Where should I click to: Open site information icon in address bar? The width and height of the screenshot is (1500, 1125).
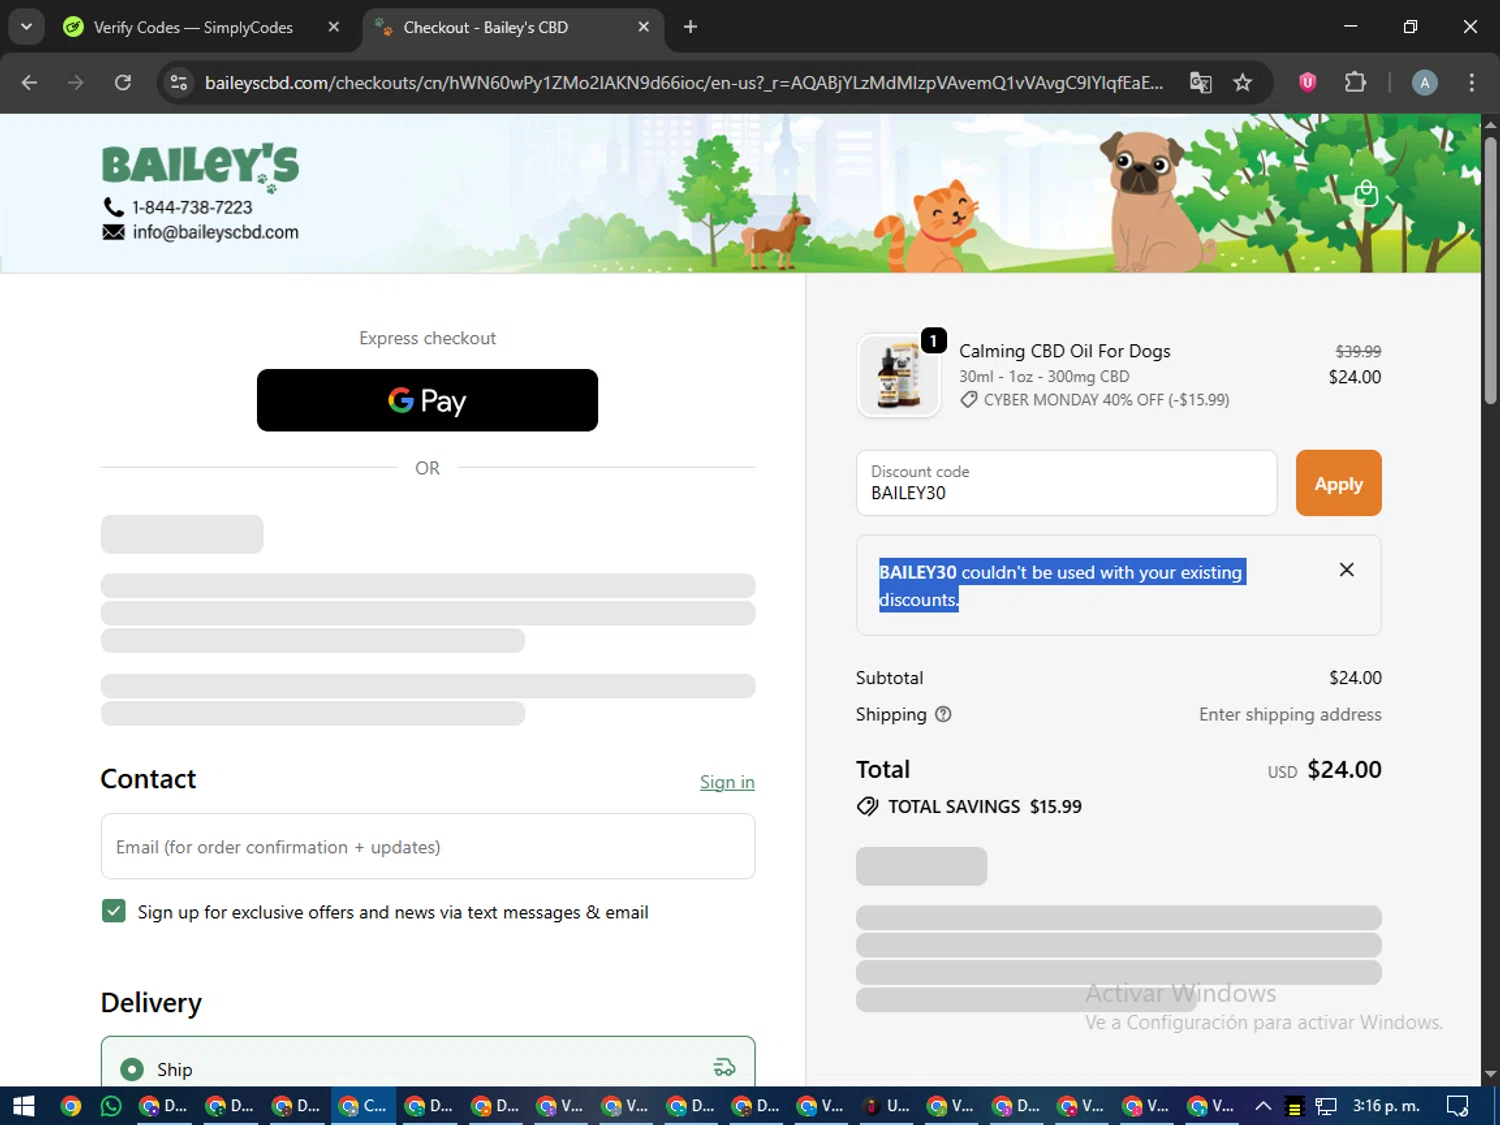point(179,83)
